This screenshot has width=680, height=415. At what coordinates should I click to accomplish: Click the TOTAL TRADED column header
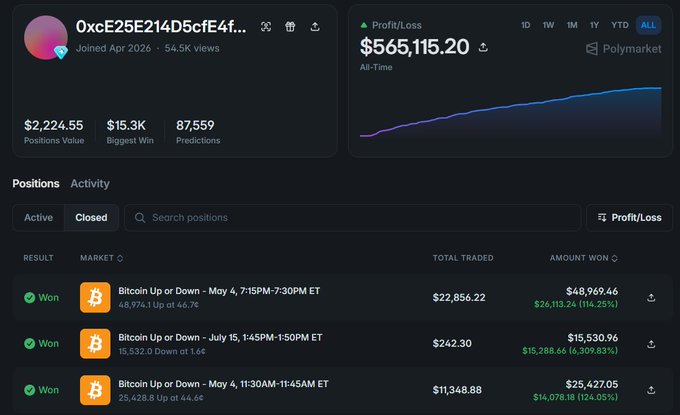[463, 258]
